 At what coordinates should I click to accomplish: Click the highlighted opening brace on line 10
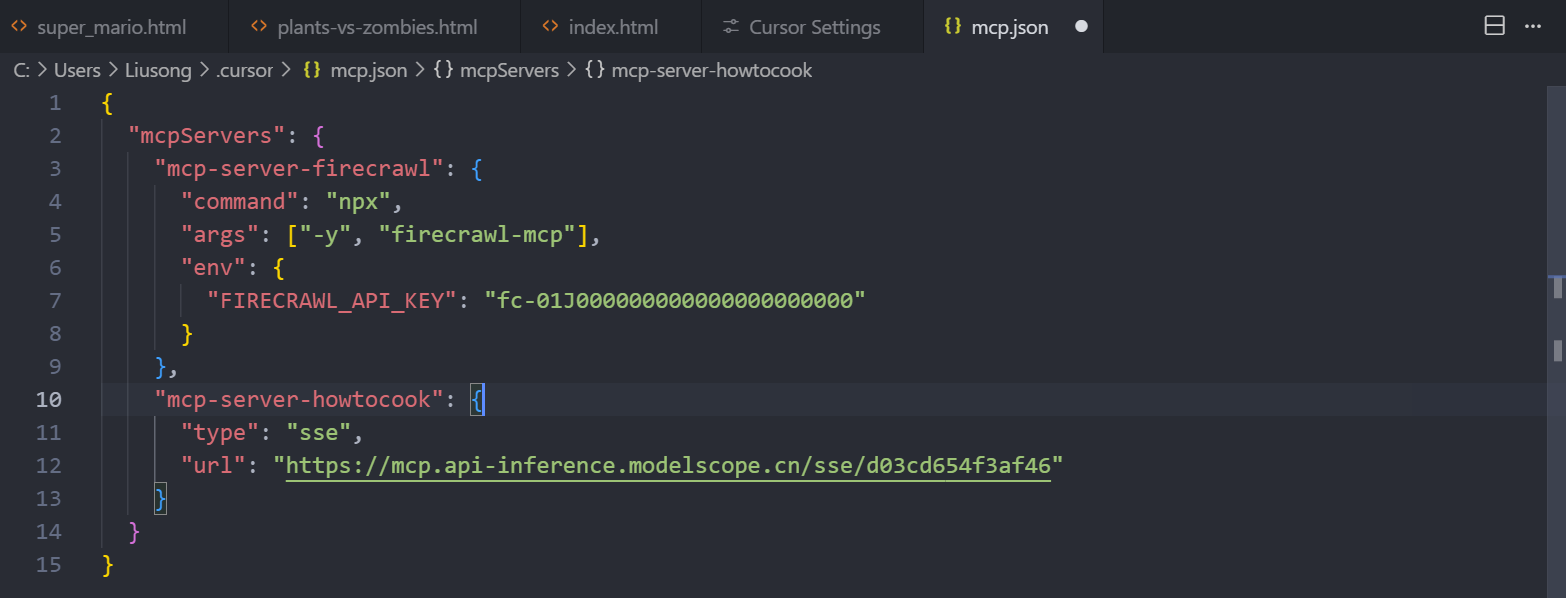[478, 401]
